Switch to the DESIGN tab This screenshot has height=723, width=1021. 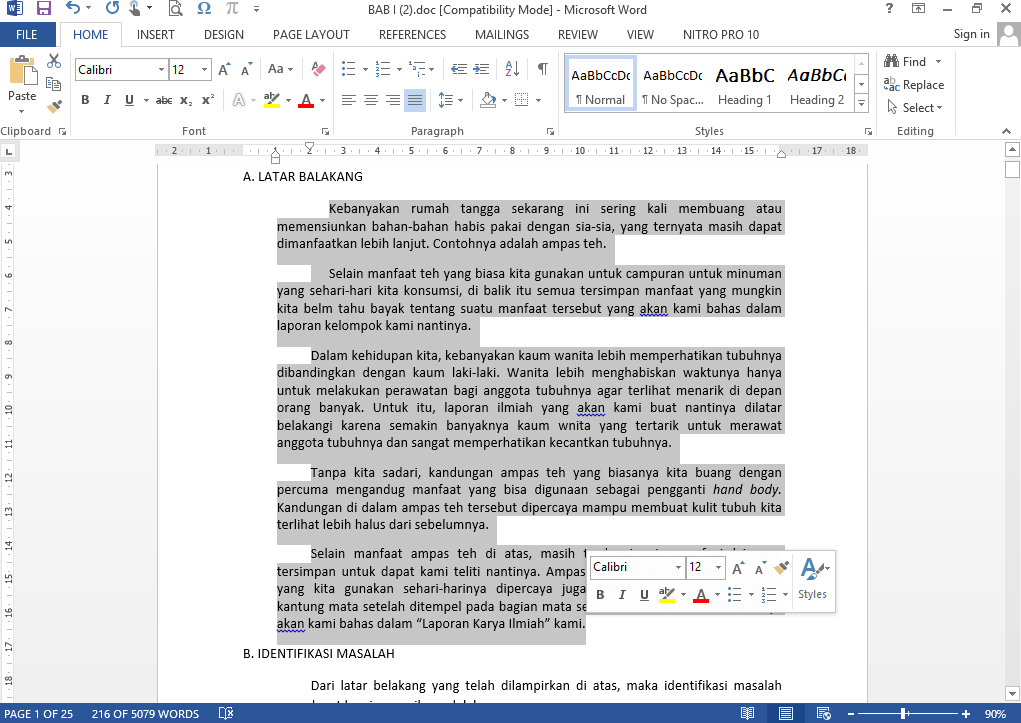tap(223, 35)
